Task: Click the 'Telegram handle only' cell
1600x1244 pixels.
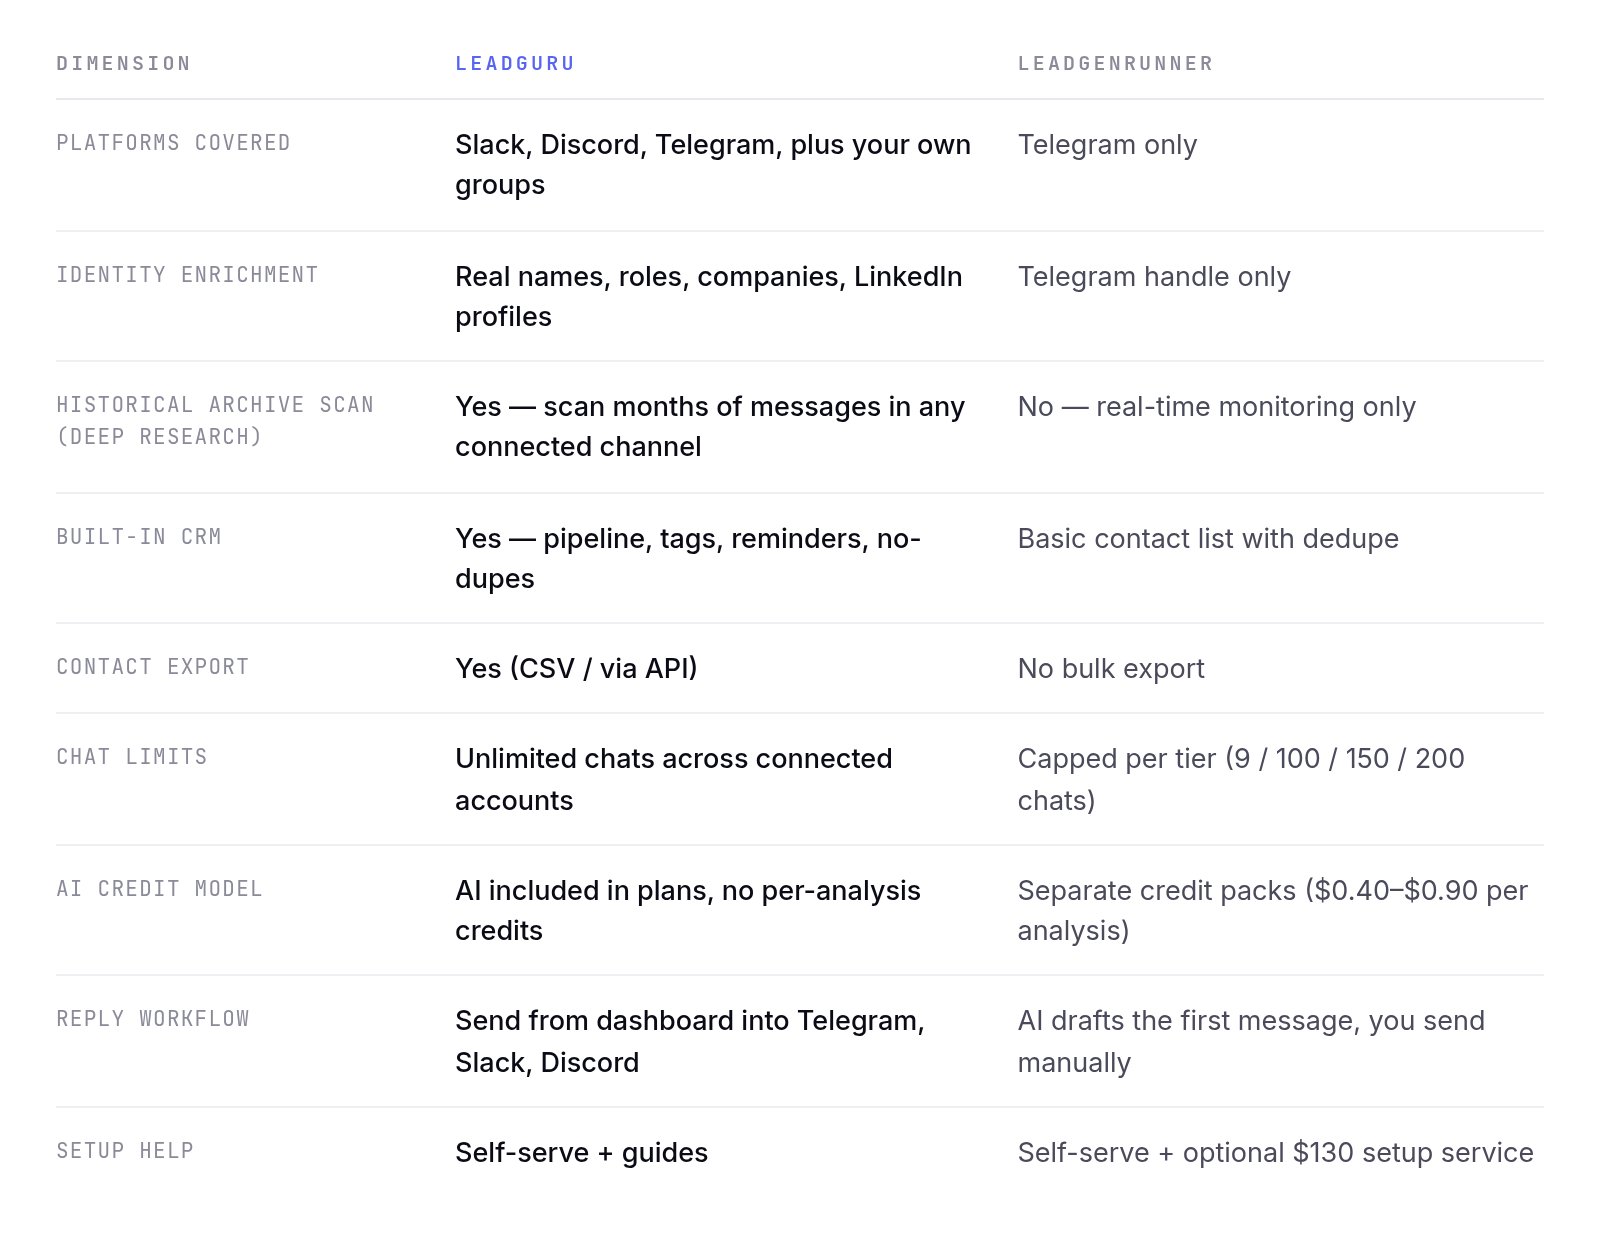Action: [1154, 277]
